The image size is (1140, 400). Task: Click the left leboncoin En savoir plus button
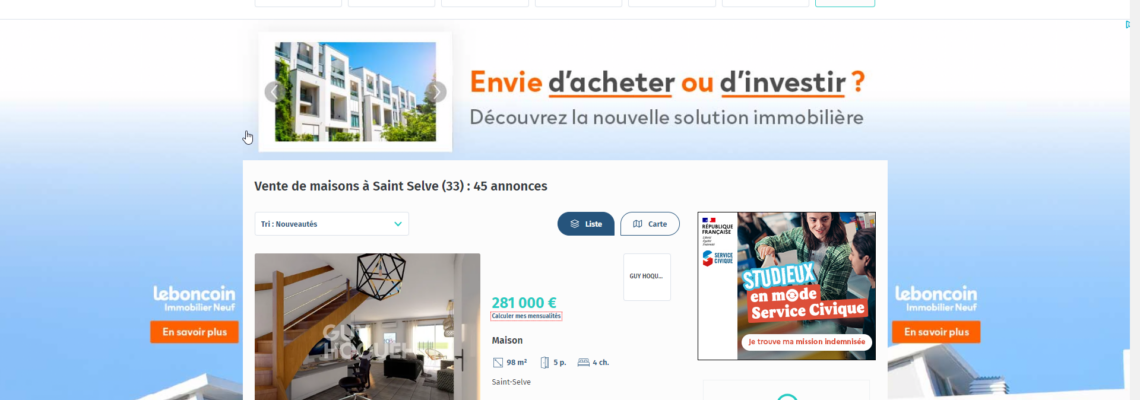194,332
